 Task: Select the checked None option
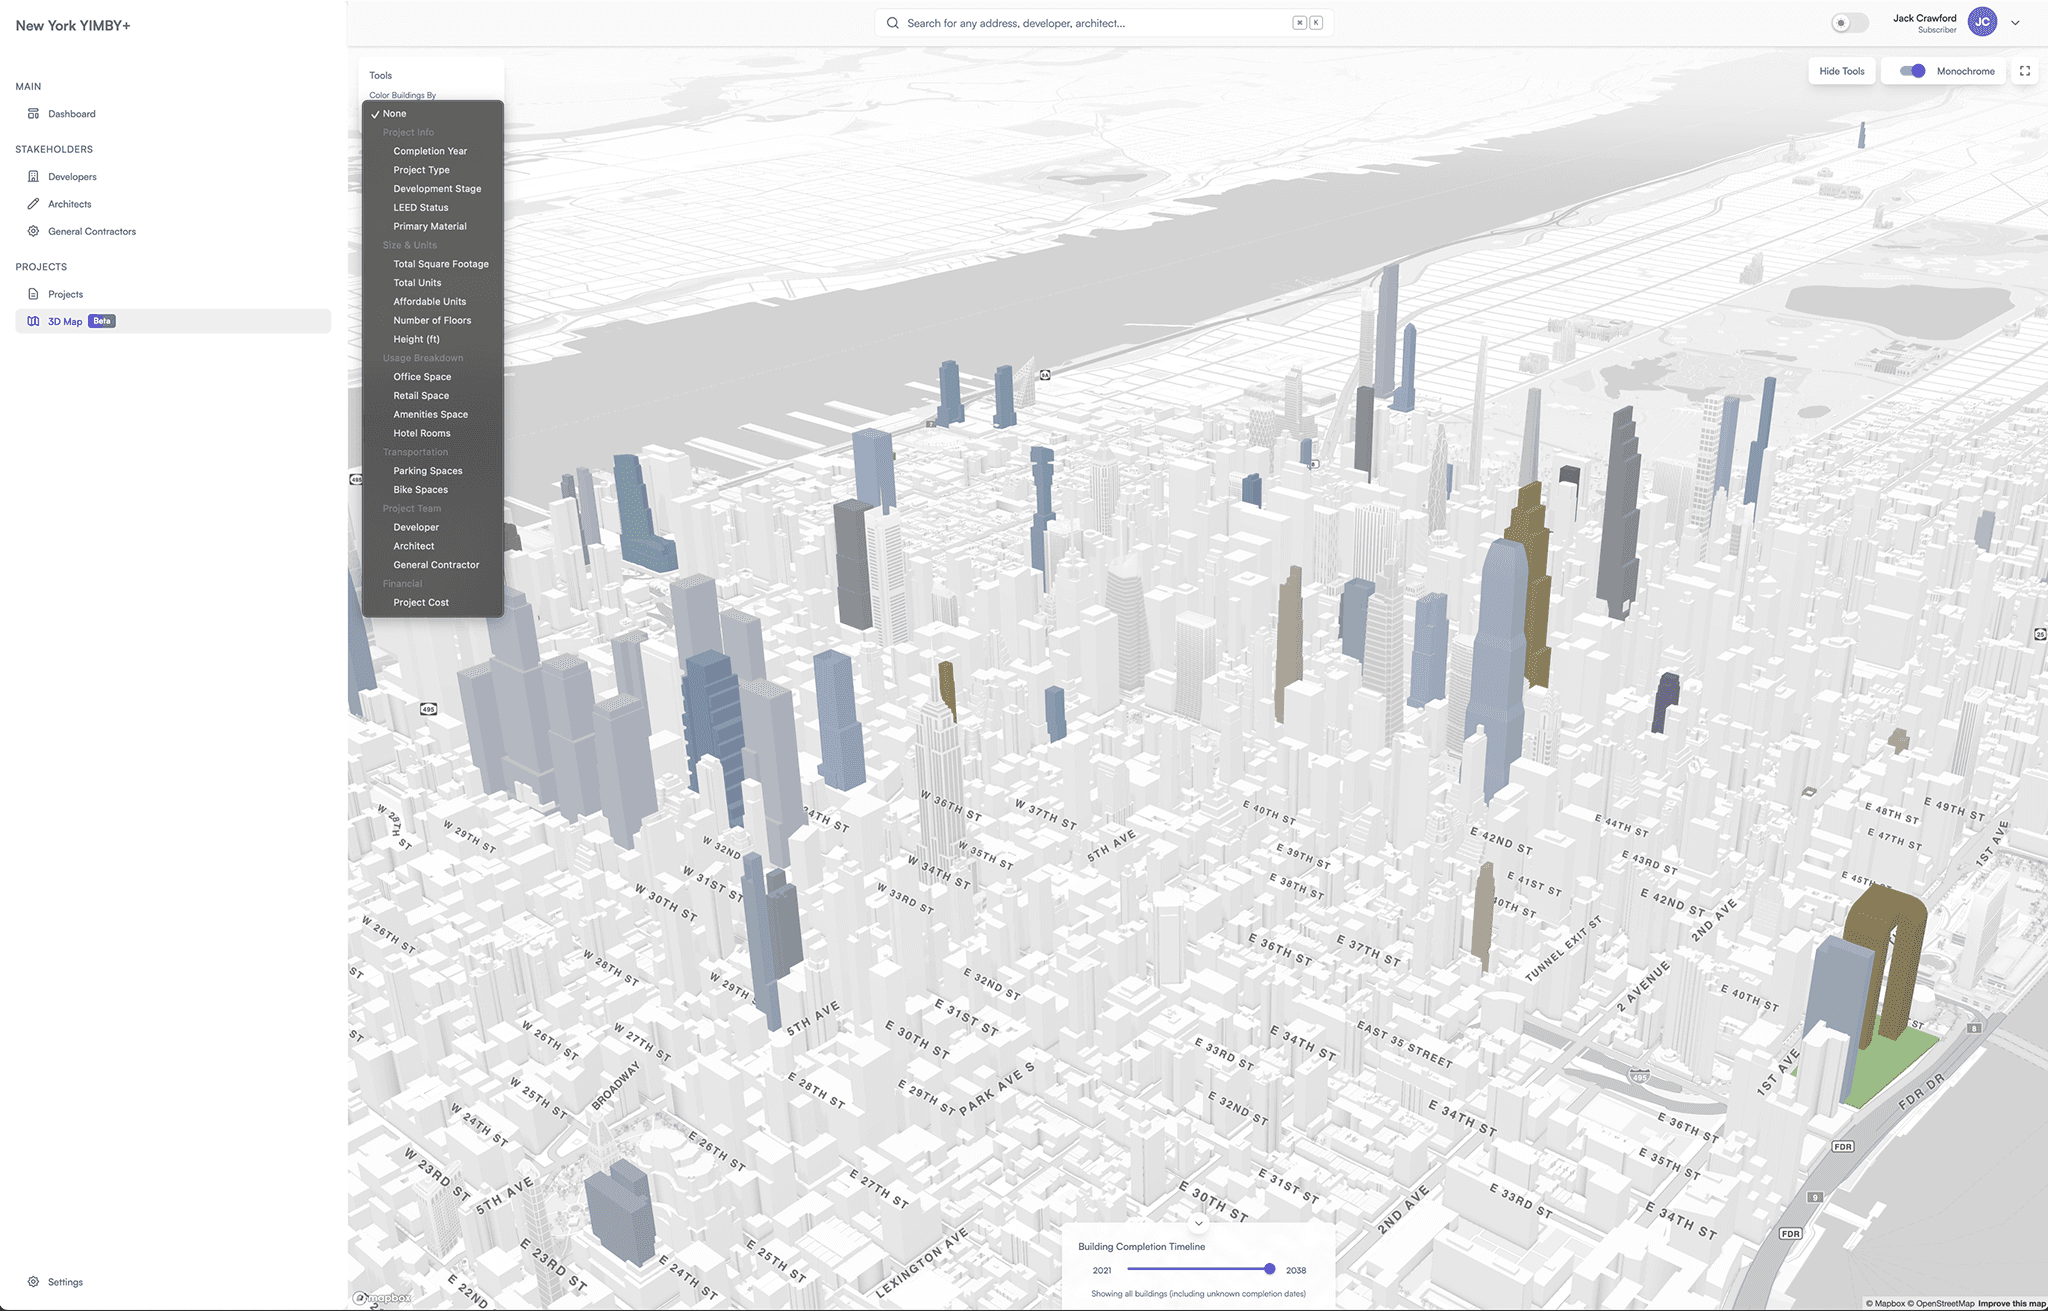coord(394,114)
